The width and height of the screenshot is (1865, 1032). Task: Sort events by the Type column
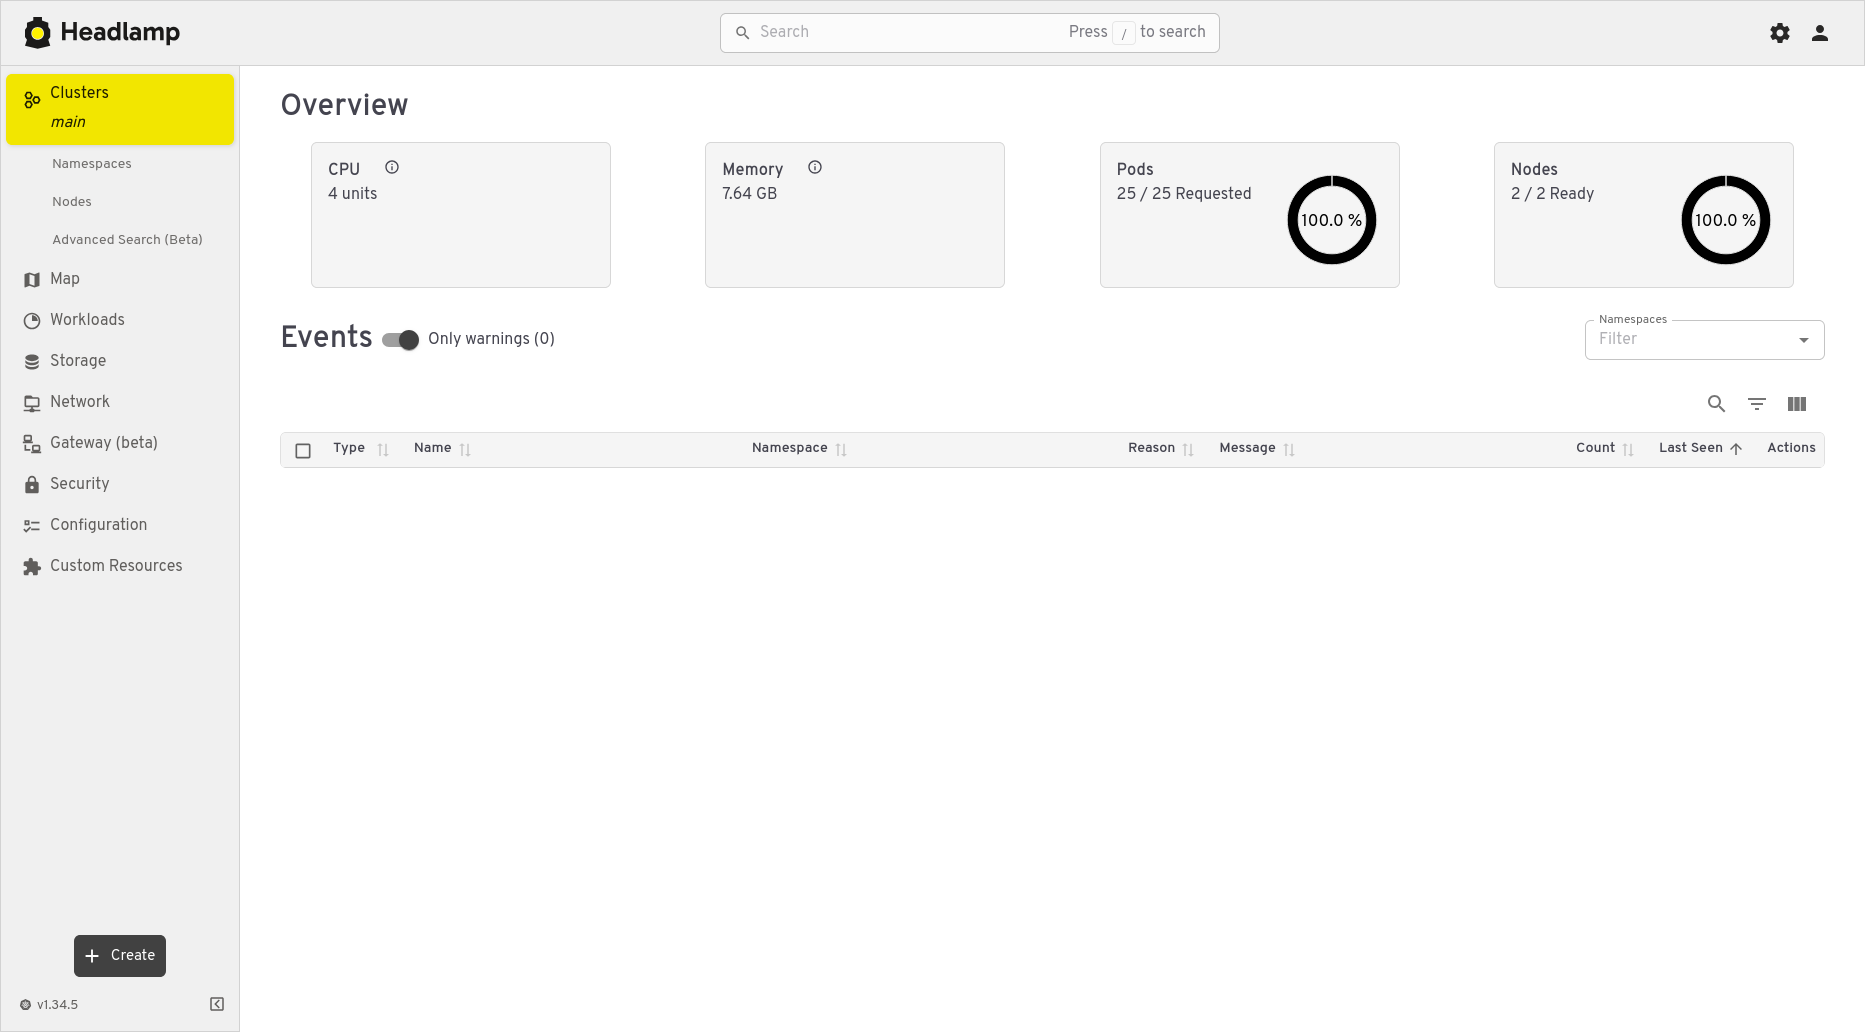tap(384, 449)
